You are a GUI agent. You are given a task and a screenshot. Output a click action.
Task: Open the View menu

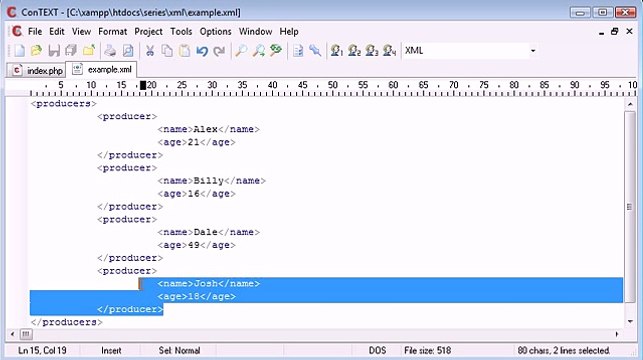(81, 32)
